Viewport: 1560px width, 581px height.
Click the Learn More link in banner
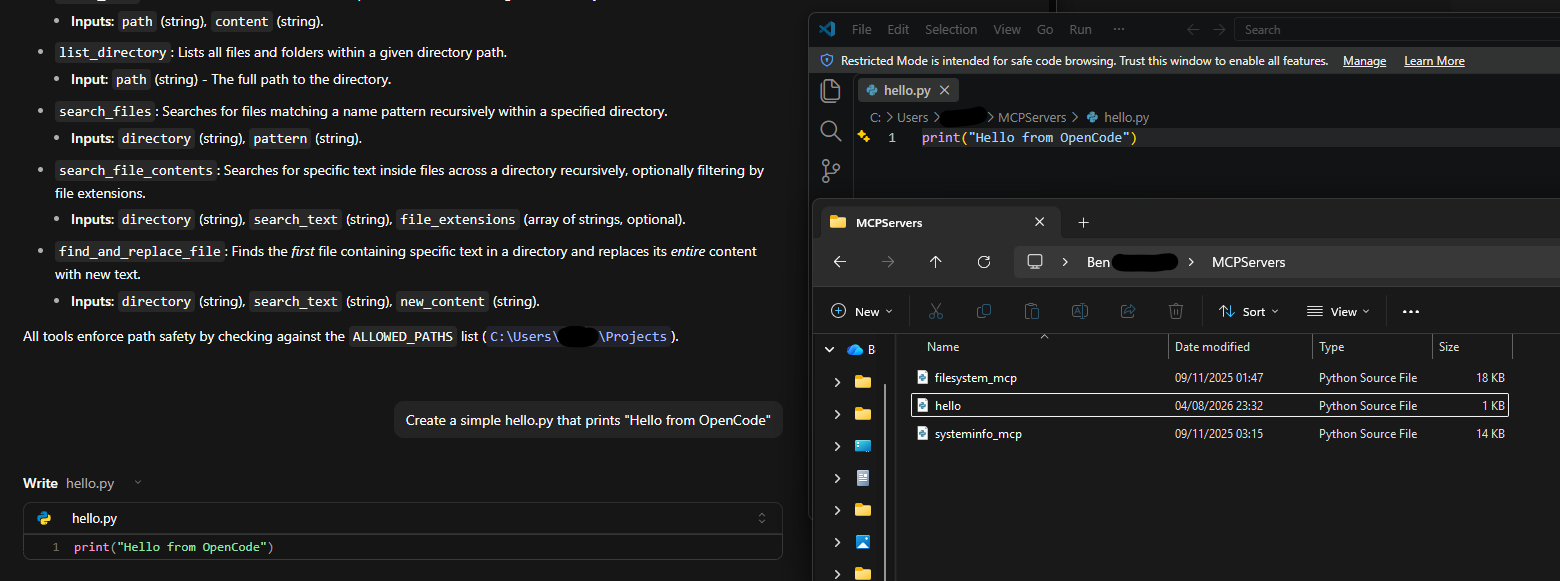(1434, 61)
